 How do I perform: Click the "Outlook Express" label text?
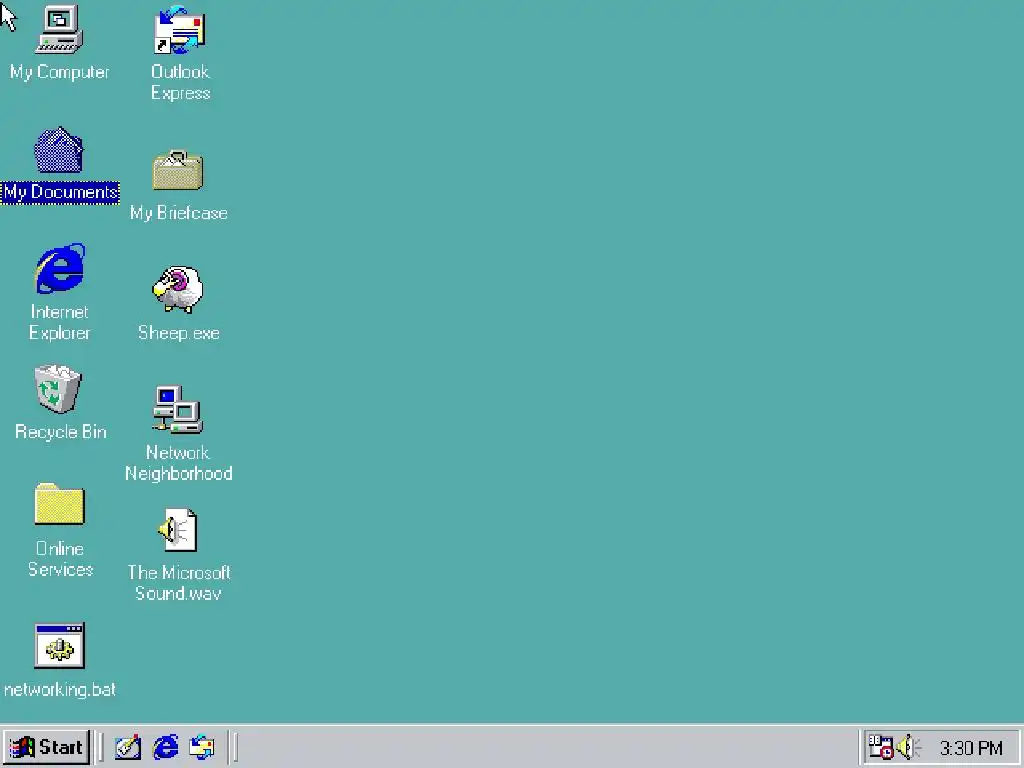(x=180, y=82)
